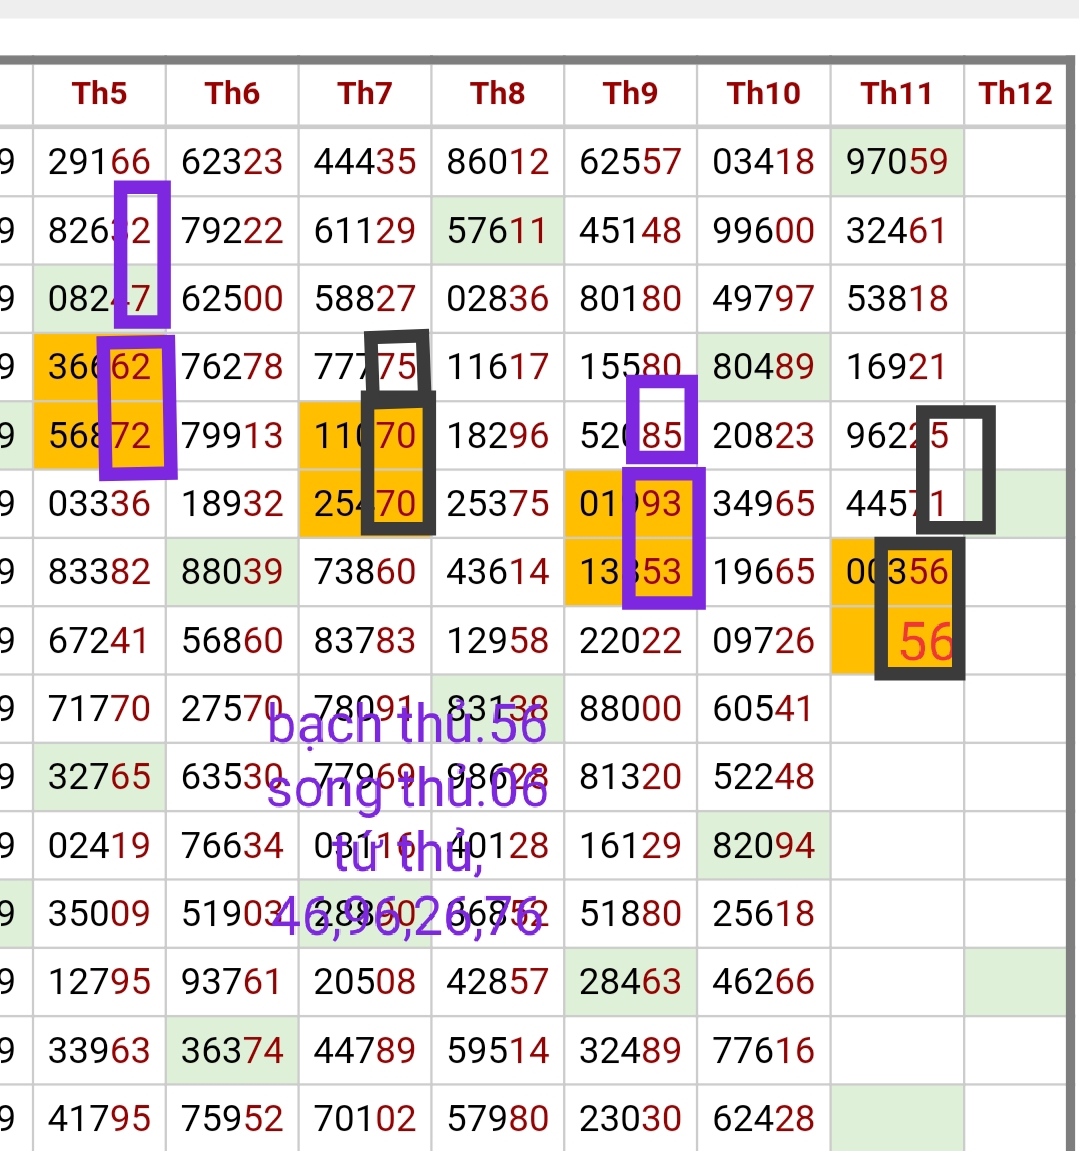The width and height of the screenshot is (1079, 1151).
Task: Click the number 56860
Action: coord(232,641)
